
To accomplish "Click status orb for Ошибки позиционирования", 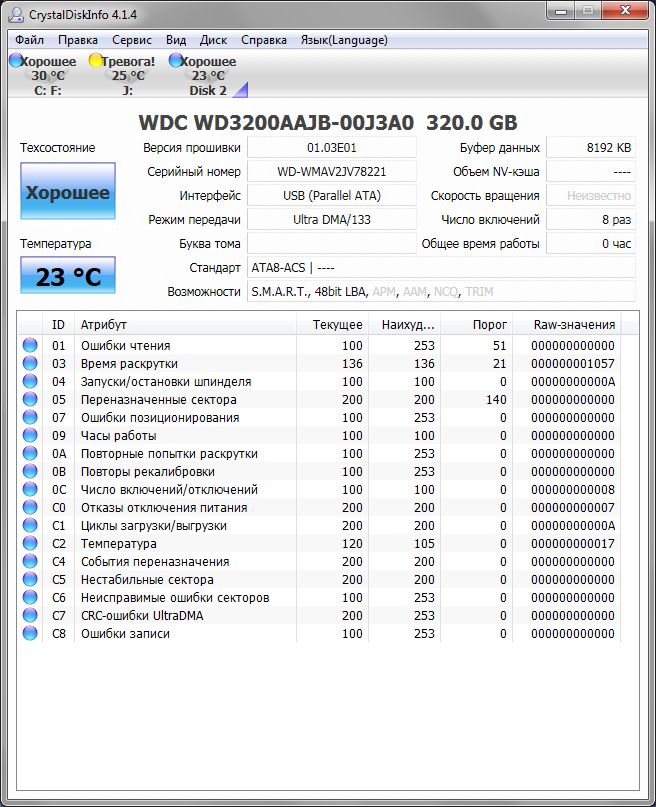I will click(30, 417).
